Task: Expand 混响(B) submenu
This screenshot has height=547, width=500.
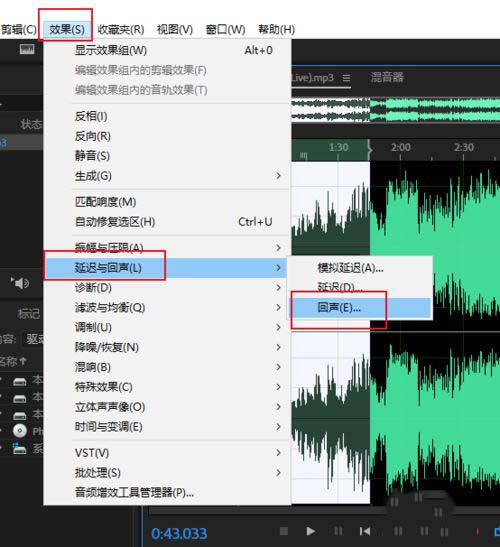Action: point(167,367)
